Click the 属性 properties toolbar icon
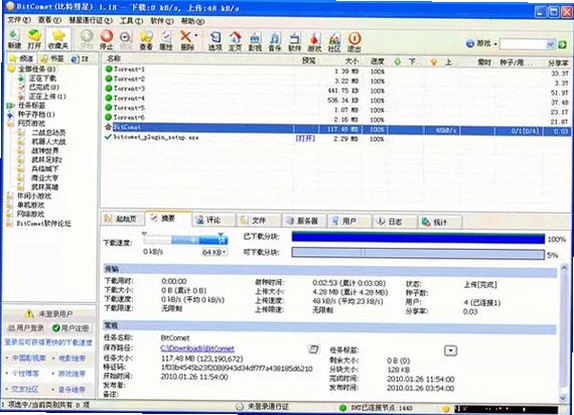This screenshot has height=415, width=574. (166, 40)
